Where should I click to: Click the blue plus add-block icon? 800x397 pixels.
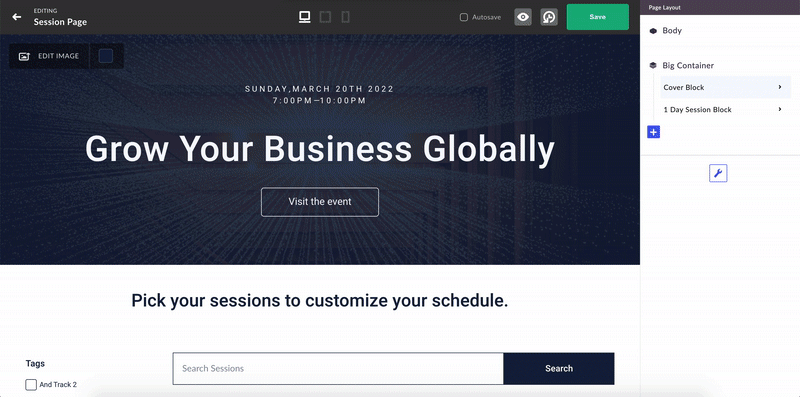pos(654,132)
